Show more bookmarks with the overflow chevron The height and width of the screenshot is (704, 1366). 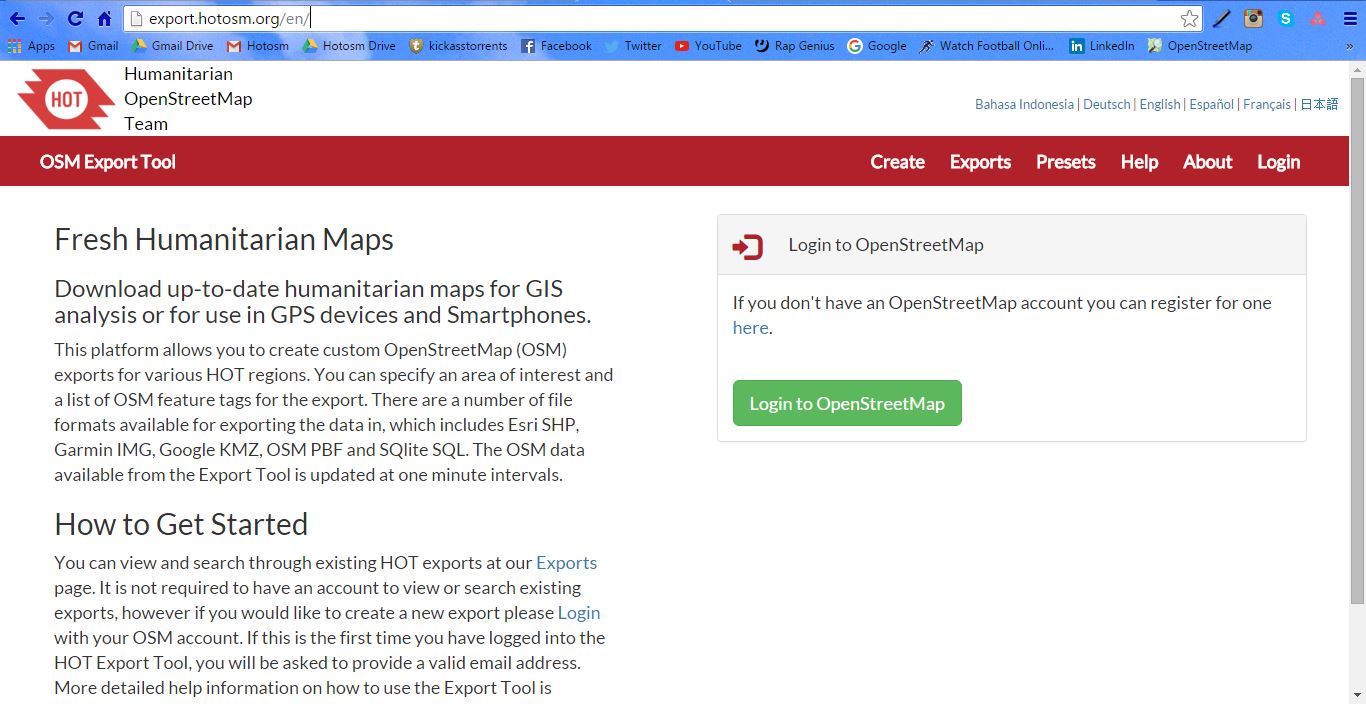(1350, 46)
